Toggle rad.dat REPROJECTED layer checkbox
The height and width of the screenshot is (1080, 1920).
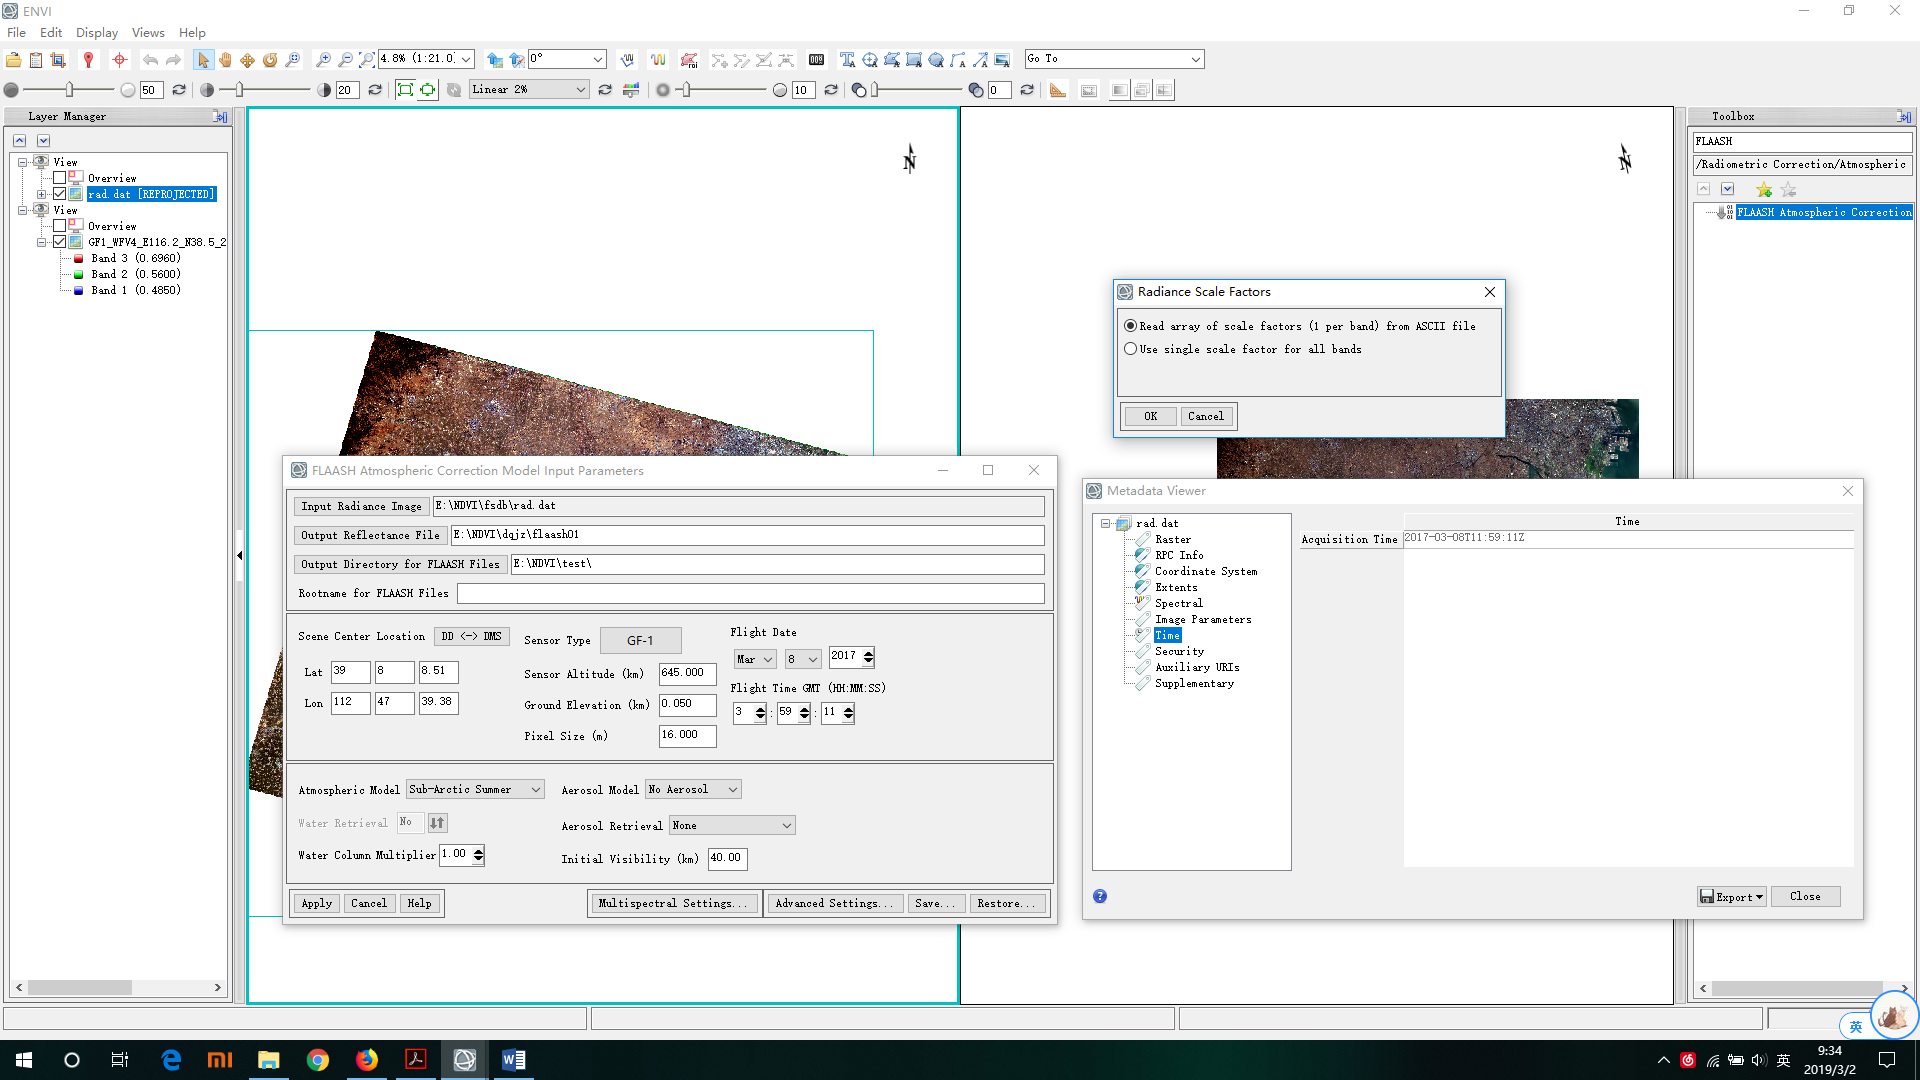[x=60, y=194]
